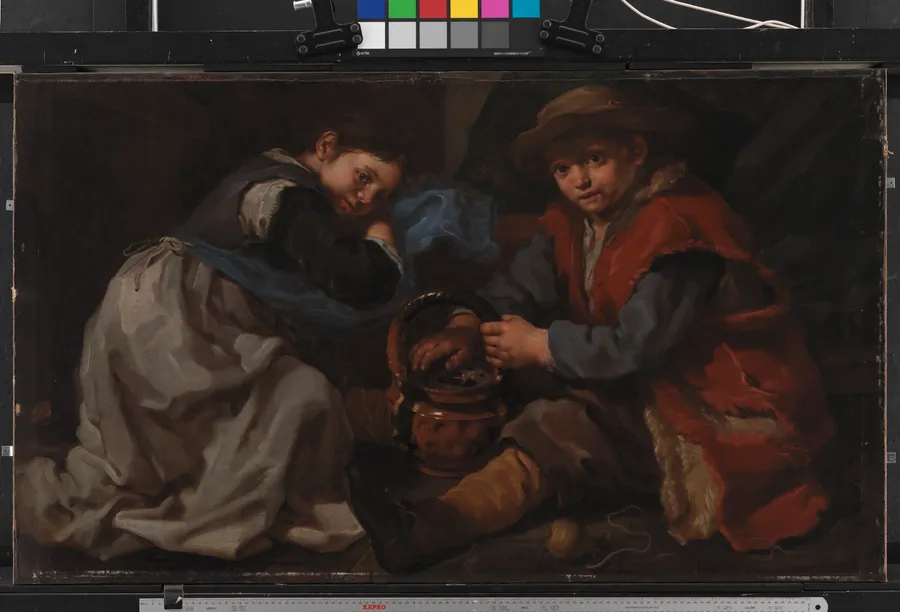Click the blue patch on the color chart
Image resolution: width=900 pixels, height=612 pixels.
coord(371,9)
